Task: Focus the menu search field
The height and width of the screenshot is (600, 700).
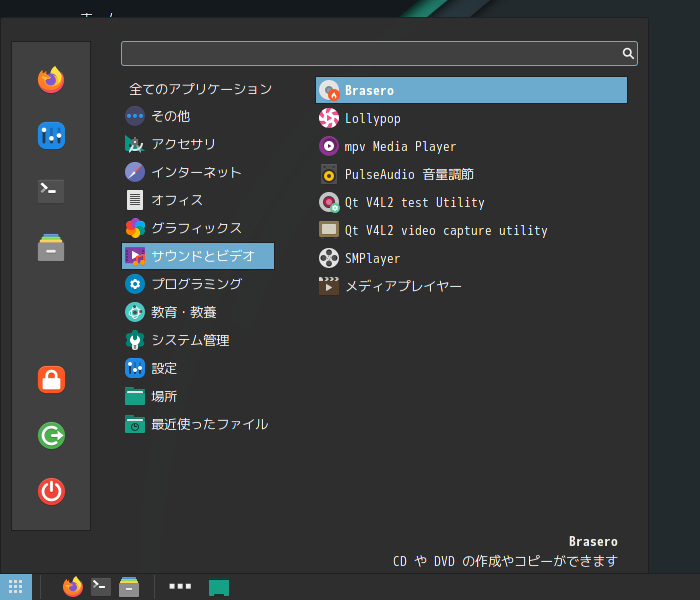Action: [379, 54]
